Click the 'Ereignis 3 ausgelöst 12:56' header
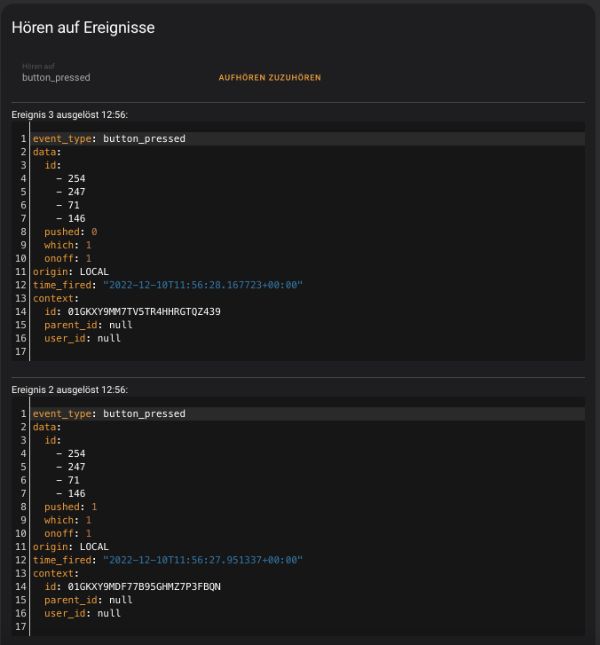 69,115
